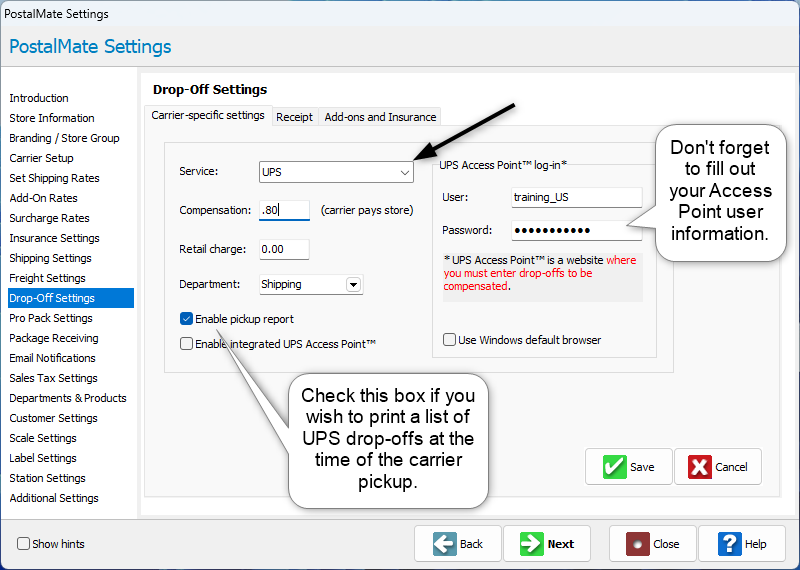800x570 pixels.
Task: Click the Access Point Password field
Action: pos(577,230)
